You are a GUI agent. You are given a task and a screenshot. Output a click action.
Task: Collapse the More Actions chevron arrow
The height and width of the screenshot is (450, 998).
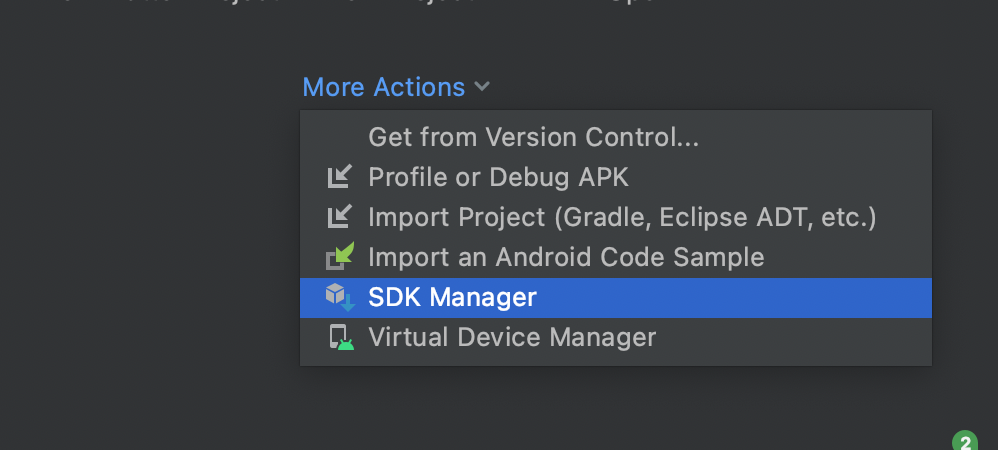click(482, 86)
